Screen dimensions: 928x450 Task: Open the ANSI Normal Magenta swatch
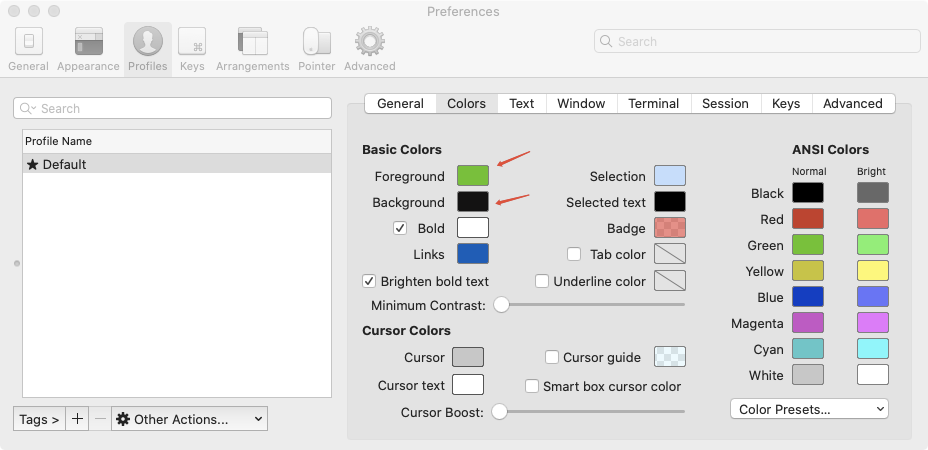coord(808,323)
